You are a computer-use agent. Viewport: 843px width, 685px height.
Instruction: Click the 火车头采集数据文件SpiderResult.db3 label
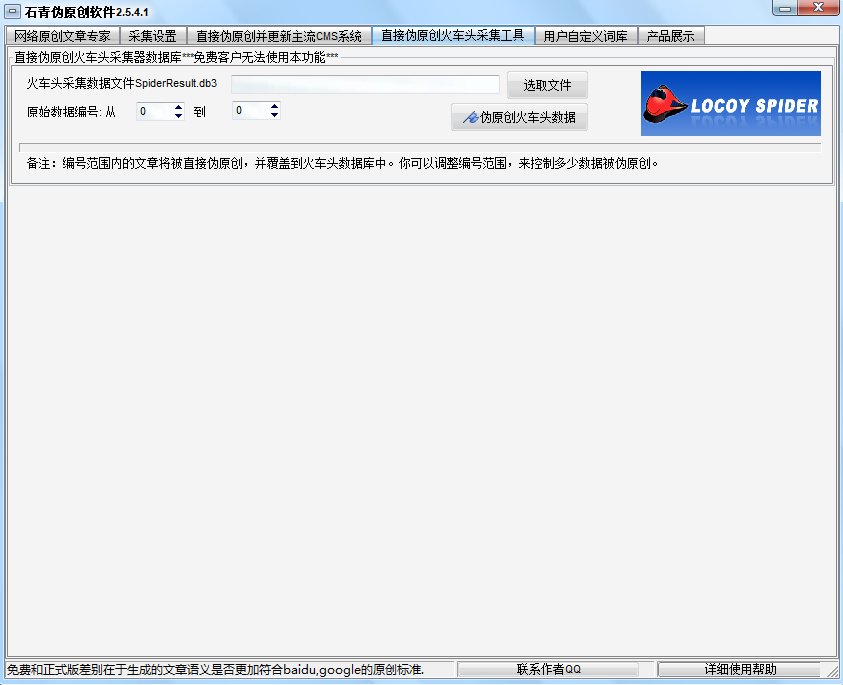tap(122, 83)
